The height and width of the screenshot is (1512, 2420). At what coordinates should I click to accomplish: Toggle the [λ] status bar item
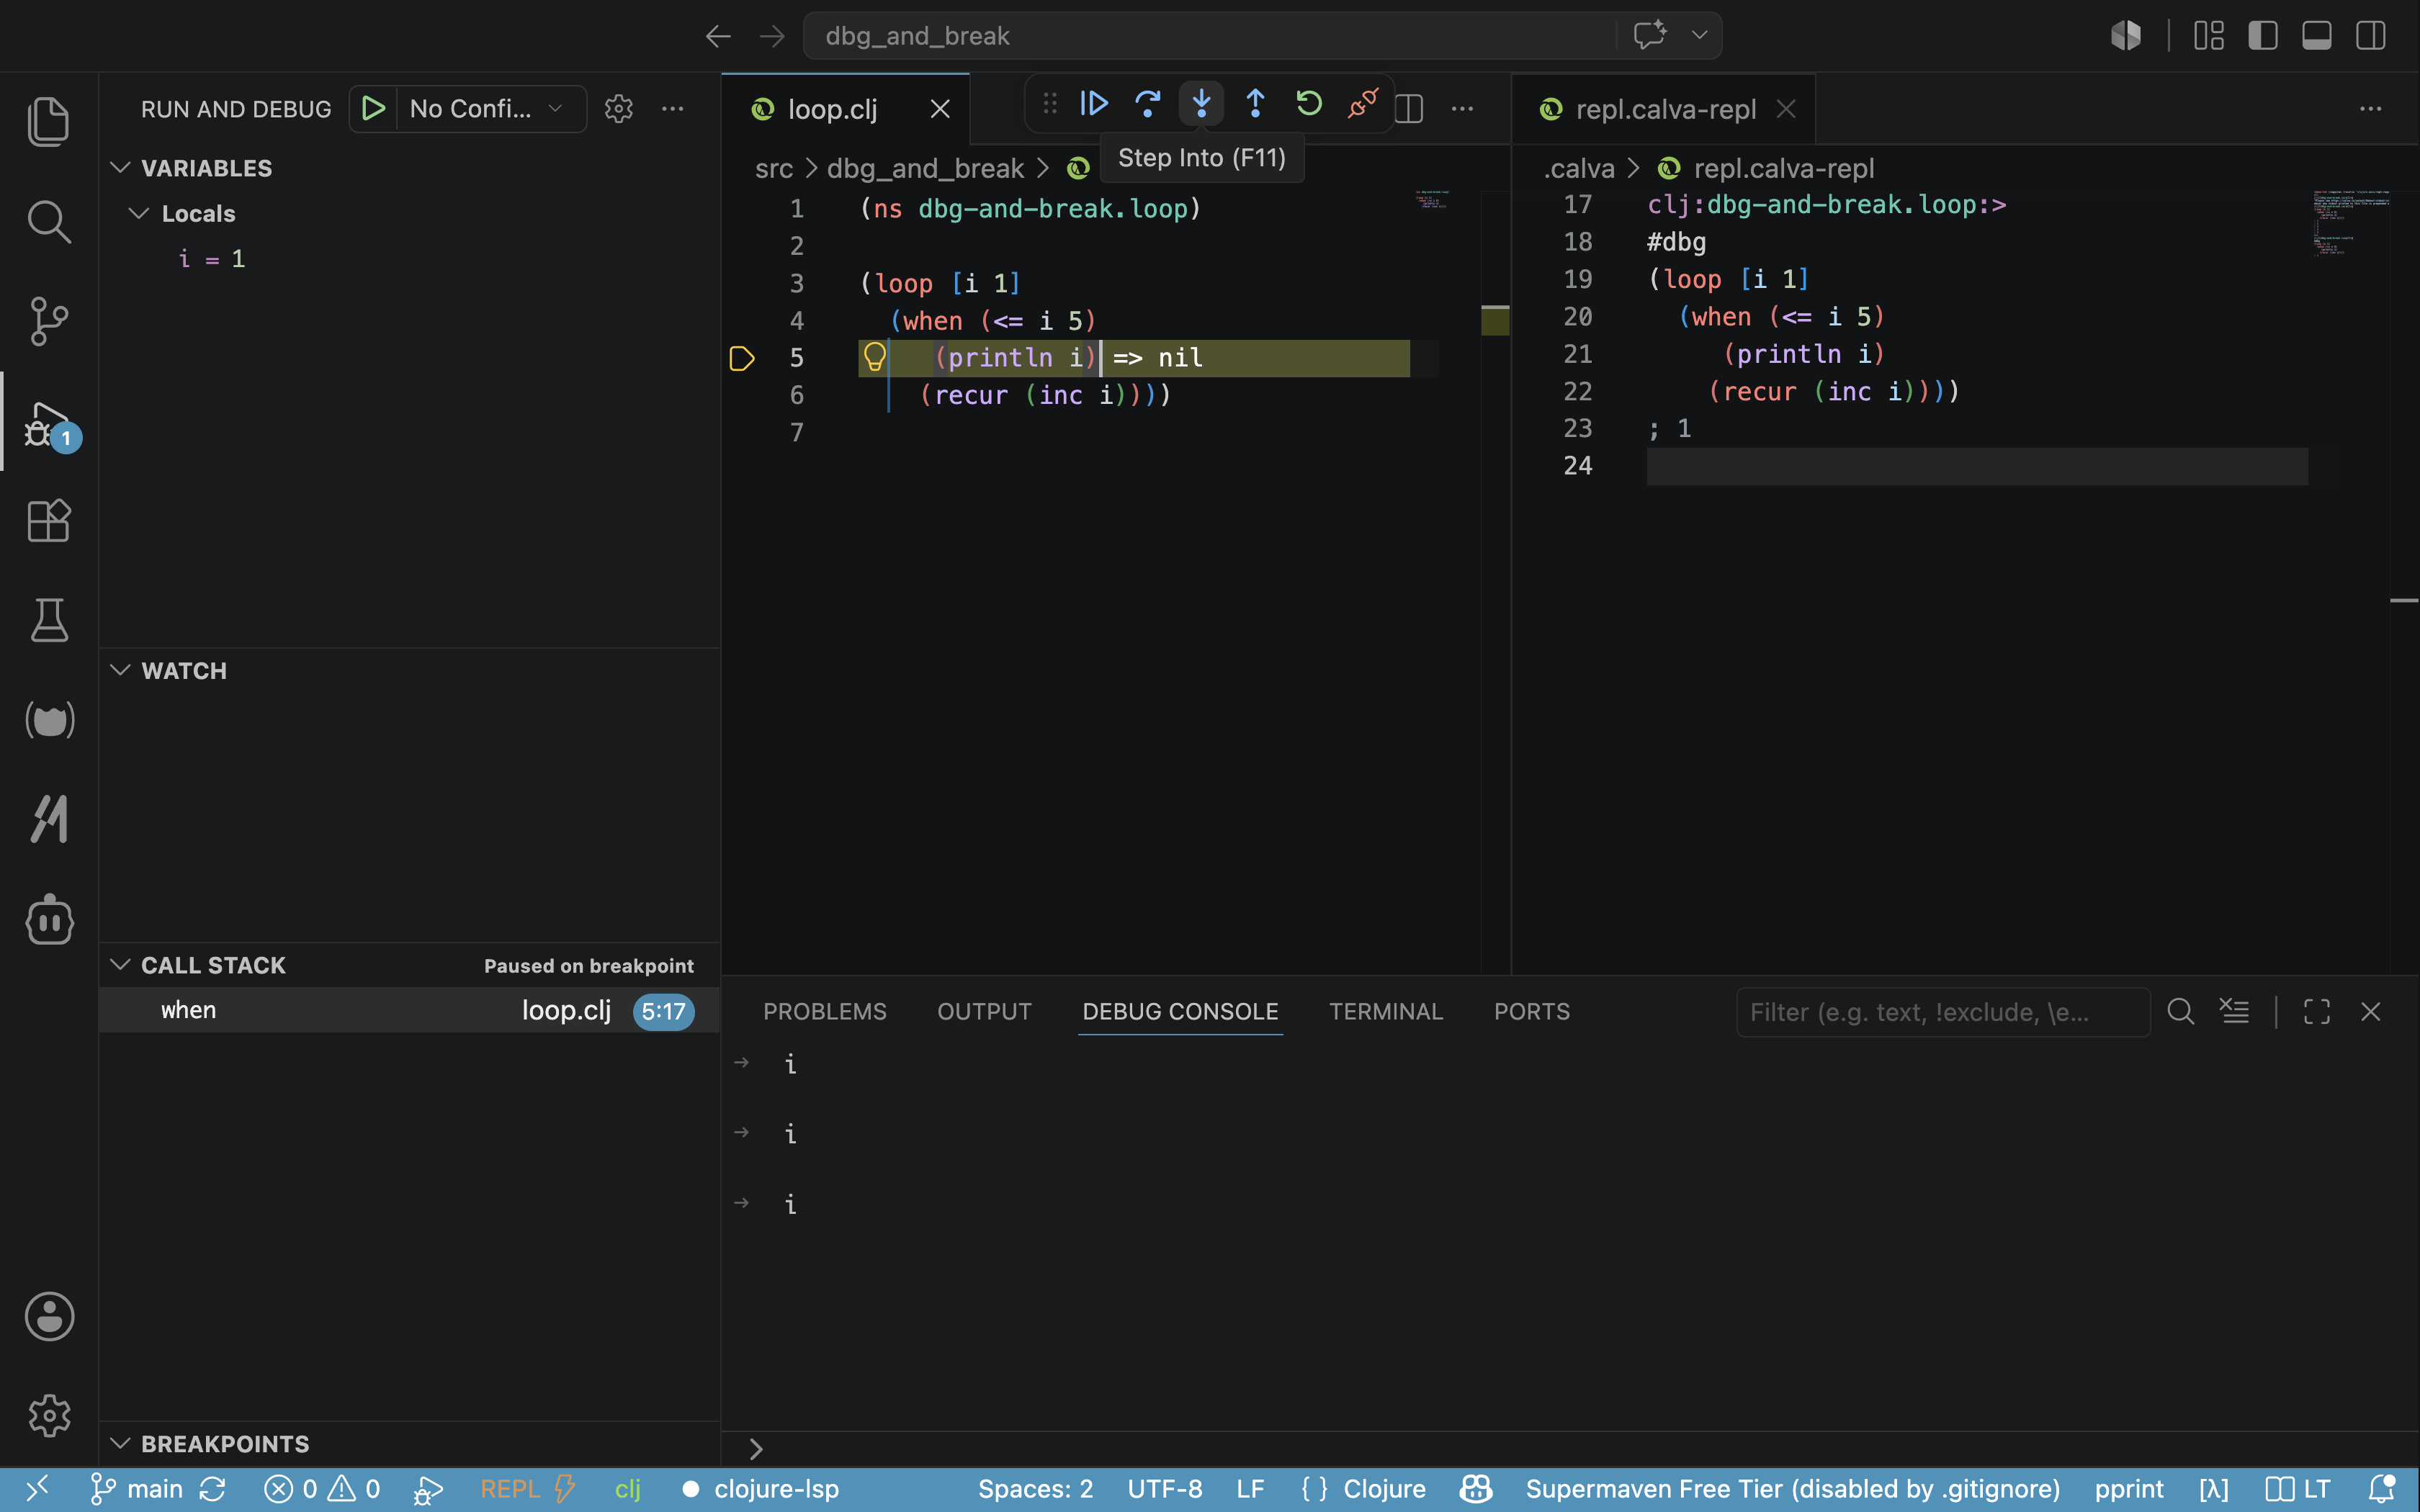(2214, 1489)
